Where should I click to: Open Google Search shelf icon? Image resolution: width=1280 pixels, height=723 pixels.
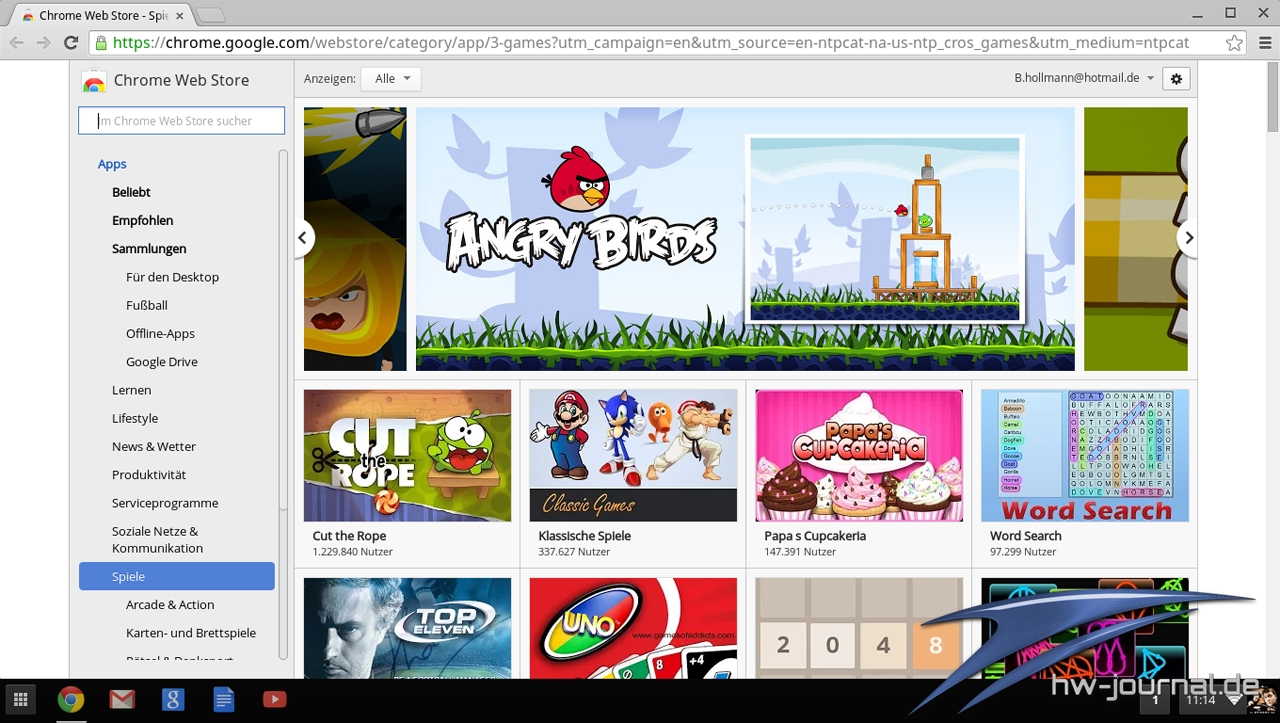tap(173, 700)
